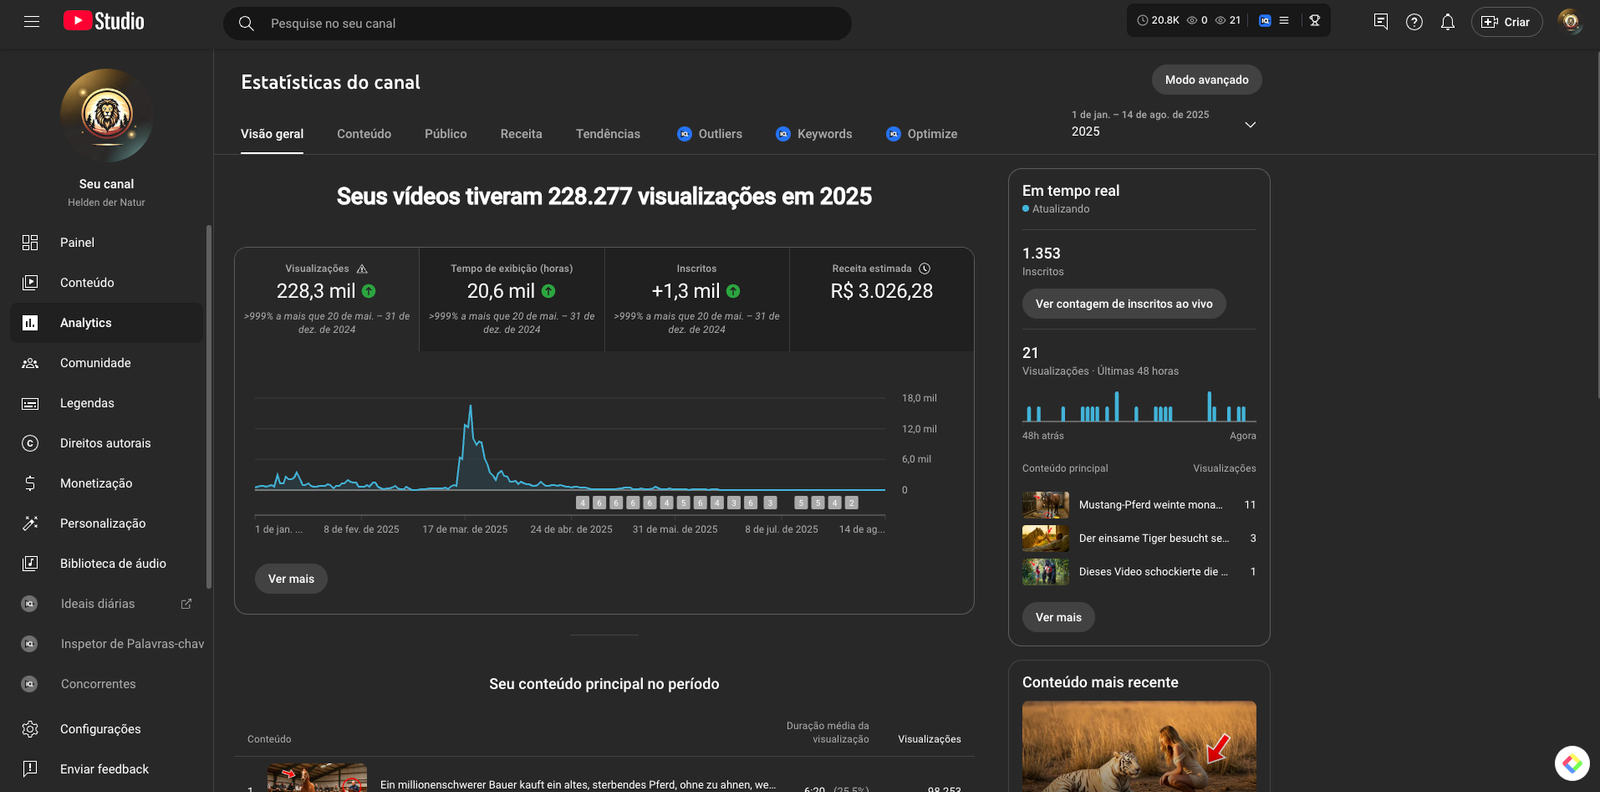
Task: Open the help question mark icon
Action: click(1414, 22)
